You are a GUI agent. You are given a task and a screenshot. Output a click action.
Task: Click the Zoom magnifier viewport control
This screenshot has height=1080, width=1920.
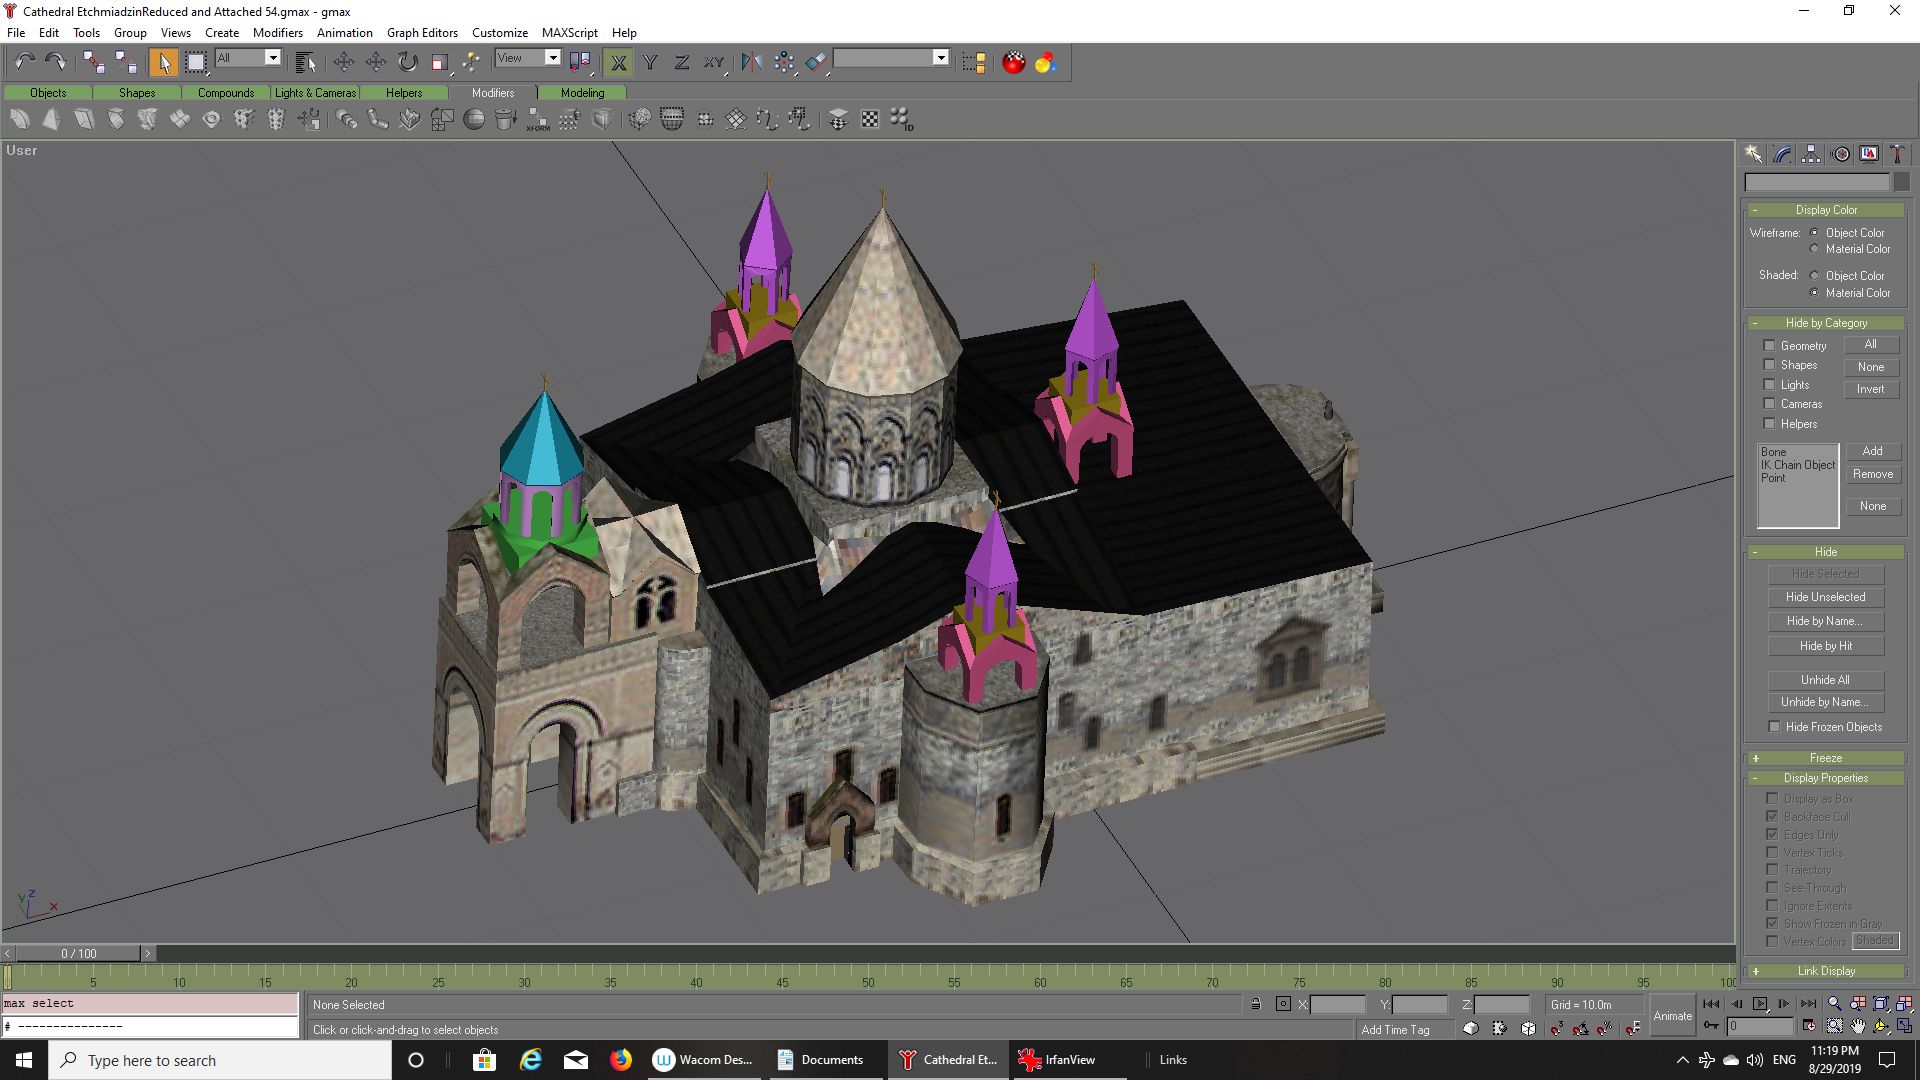coord(1834,1004)
